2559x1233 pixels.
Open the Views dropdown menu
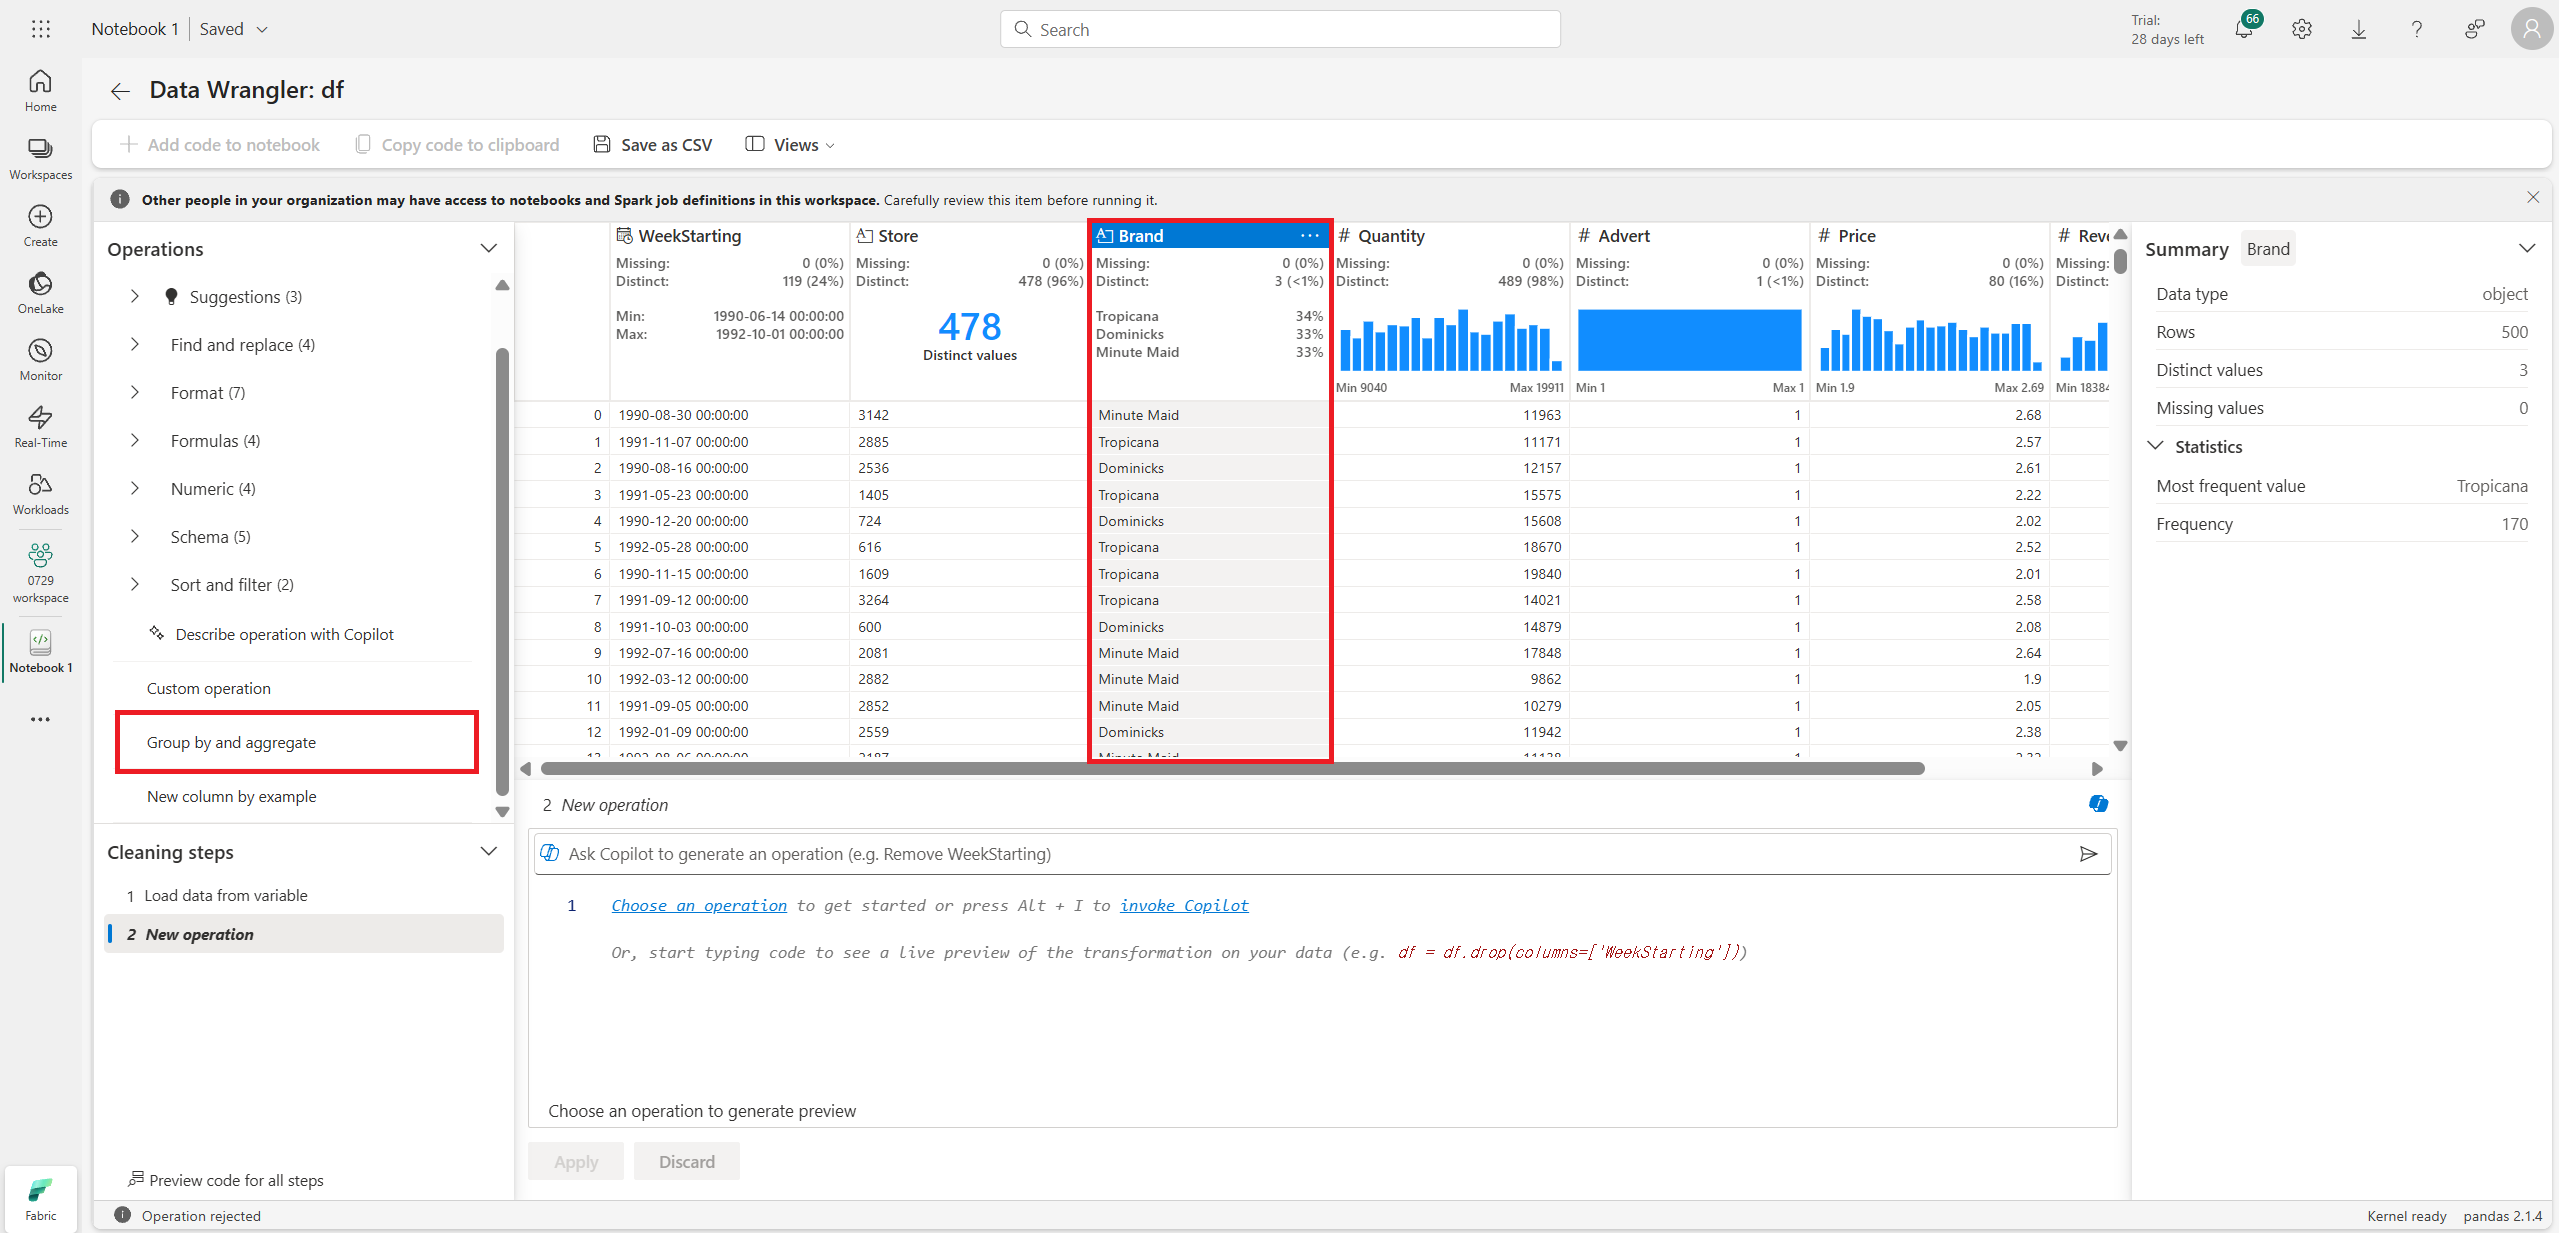point(790,145)
